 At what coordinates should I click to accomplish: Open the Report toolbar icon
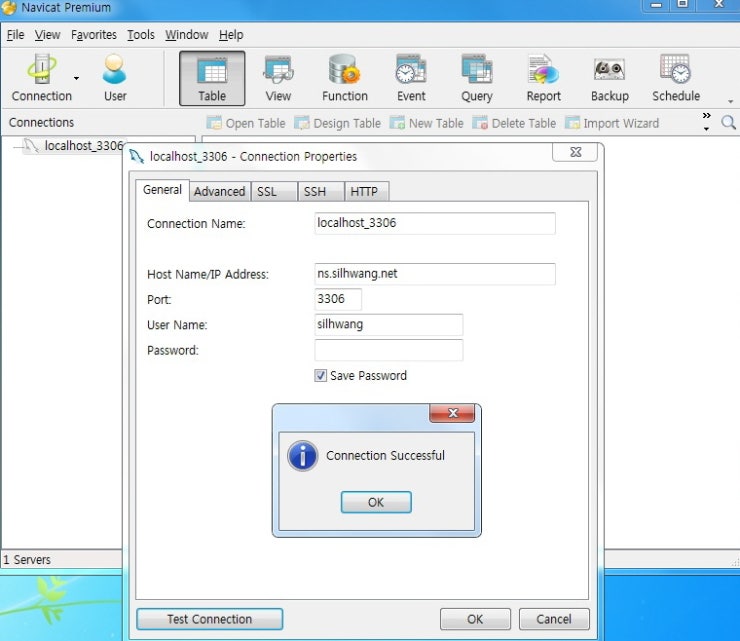point(543,78)
